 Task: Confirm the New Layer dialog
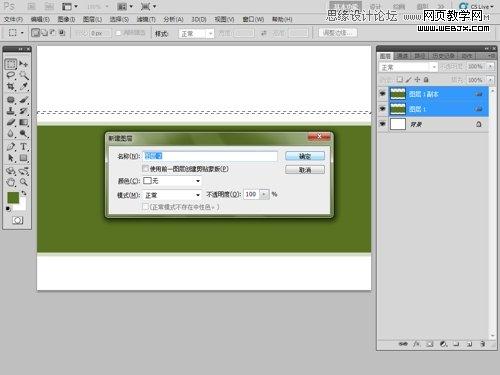coord(305,156)
